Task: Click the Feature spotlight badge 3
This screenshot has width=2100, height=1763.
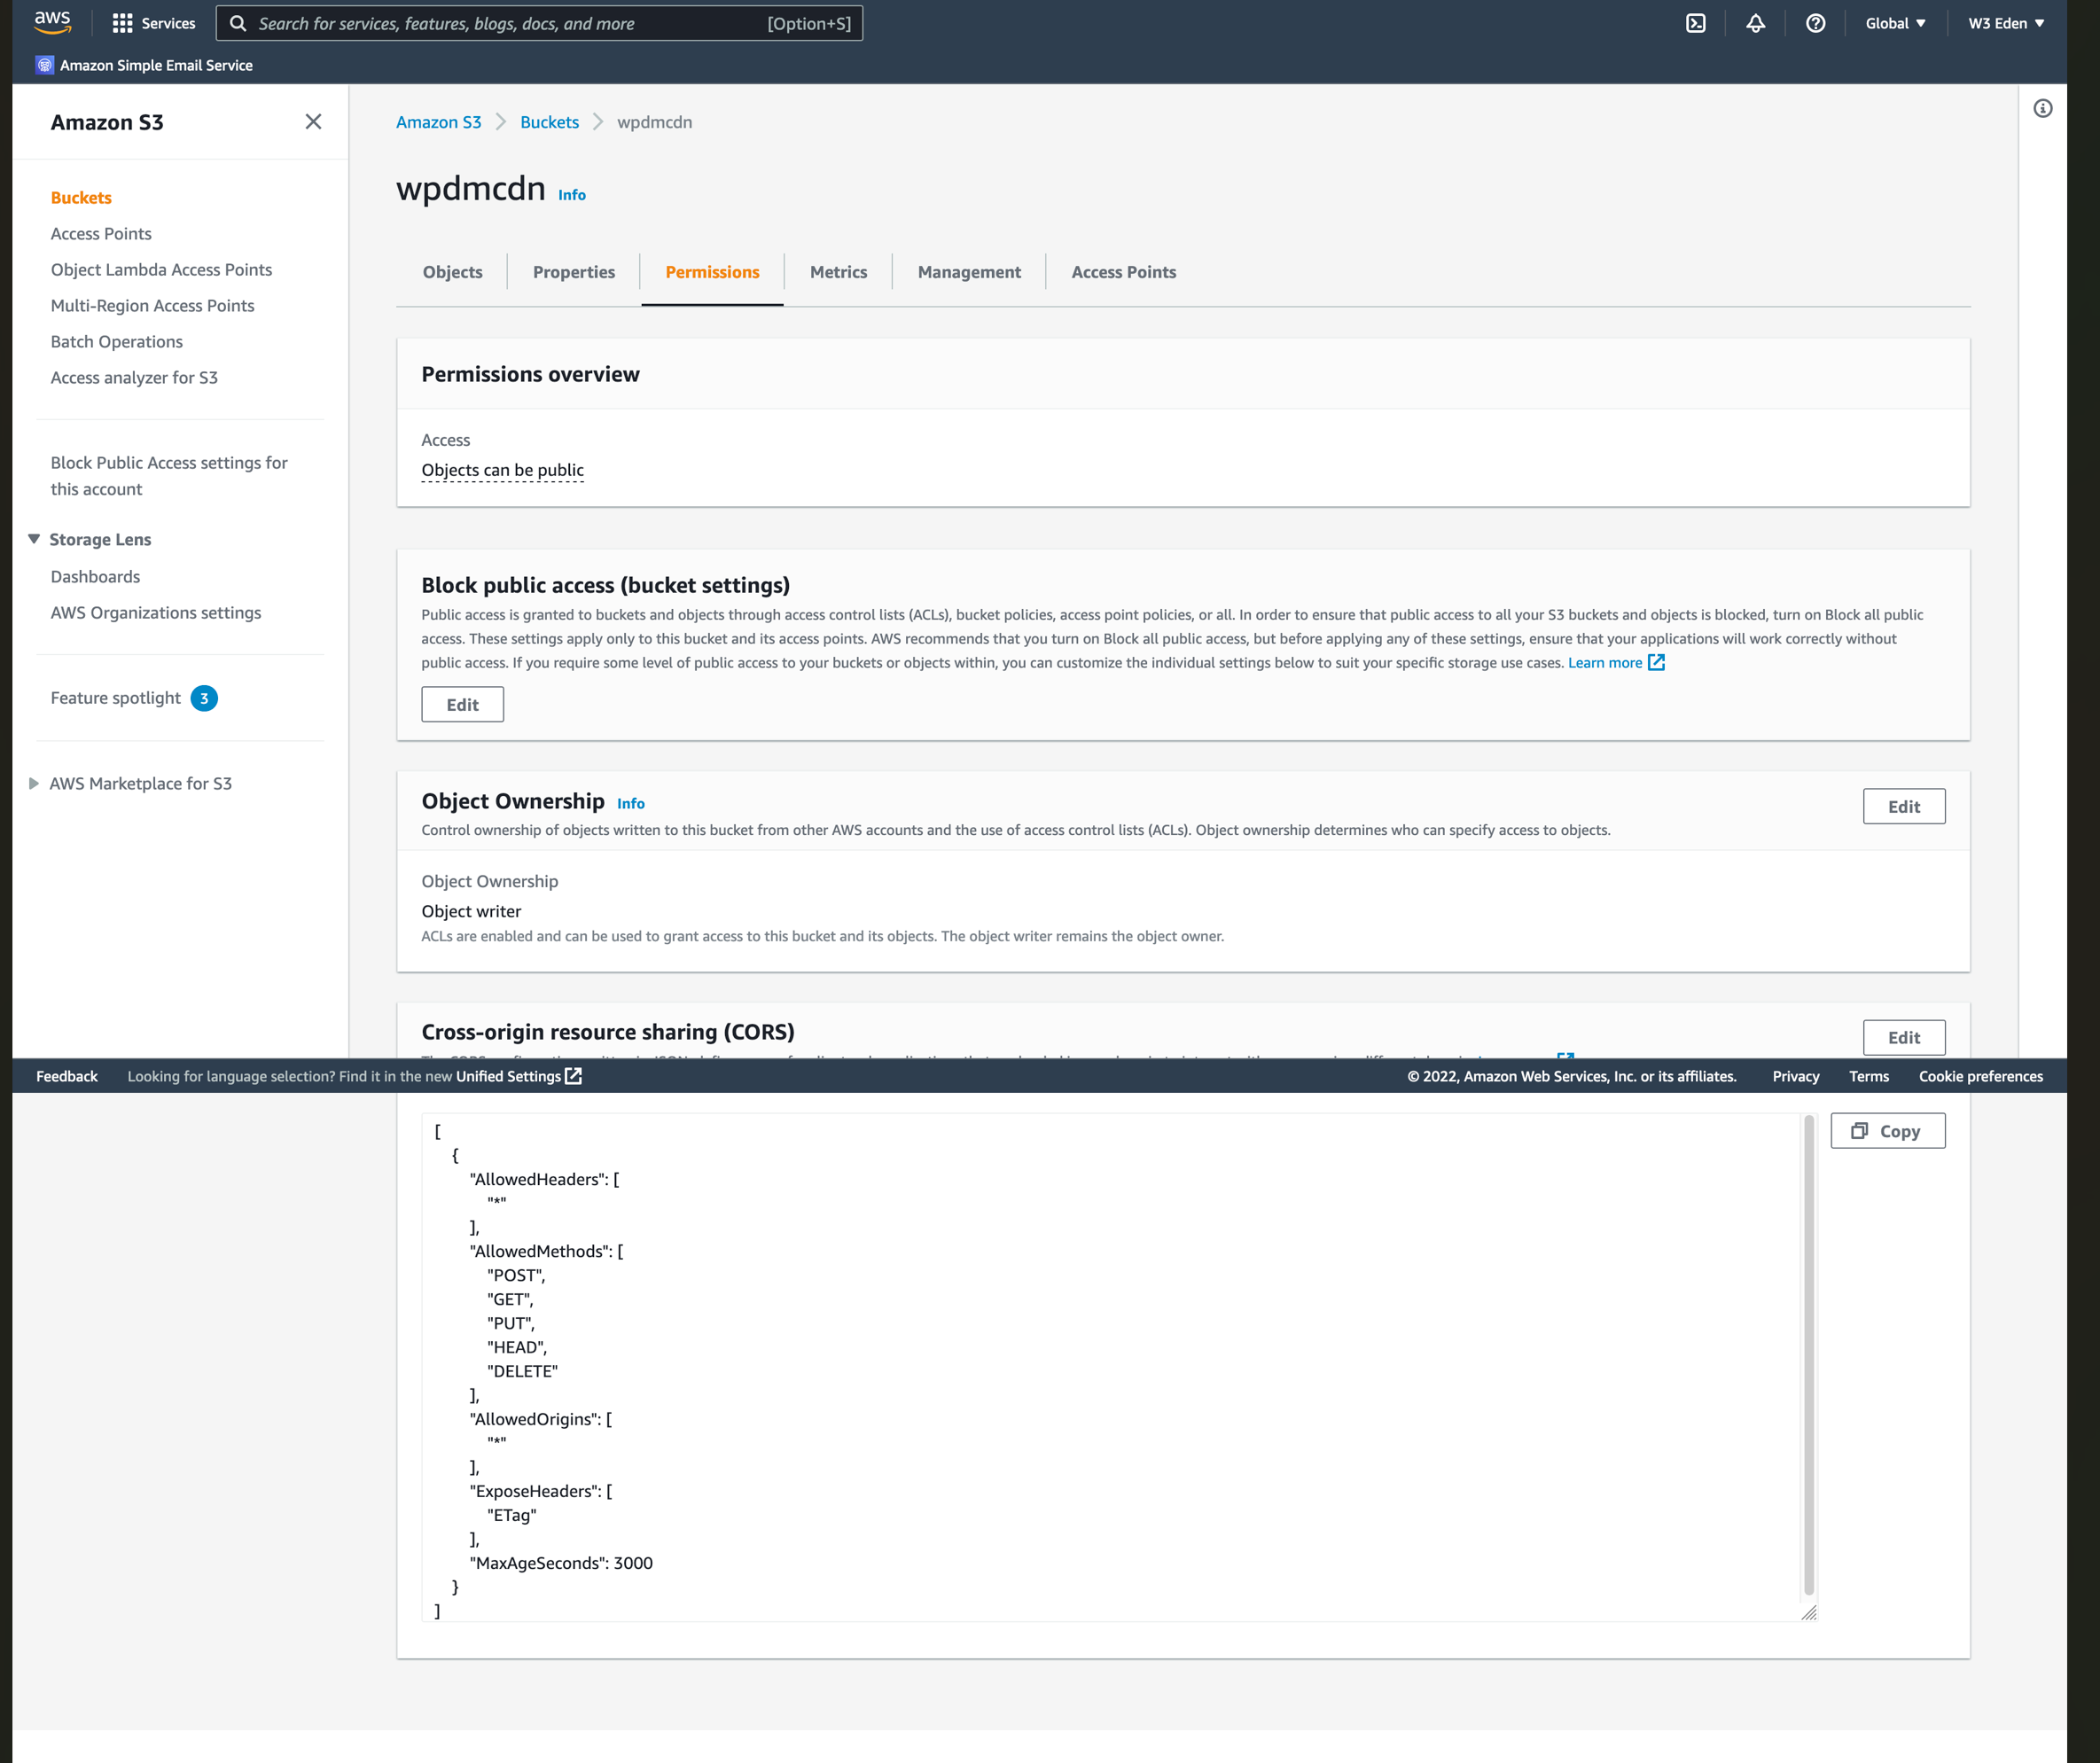Action: pos(204,698)
